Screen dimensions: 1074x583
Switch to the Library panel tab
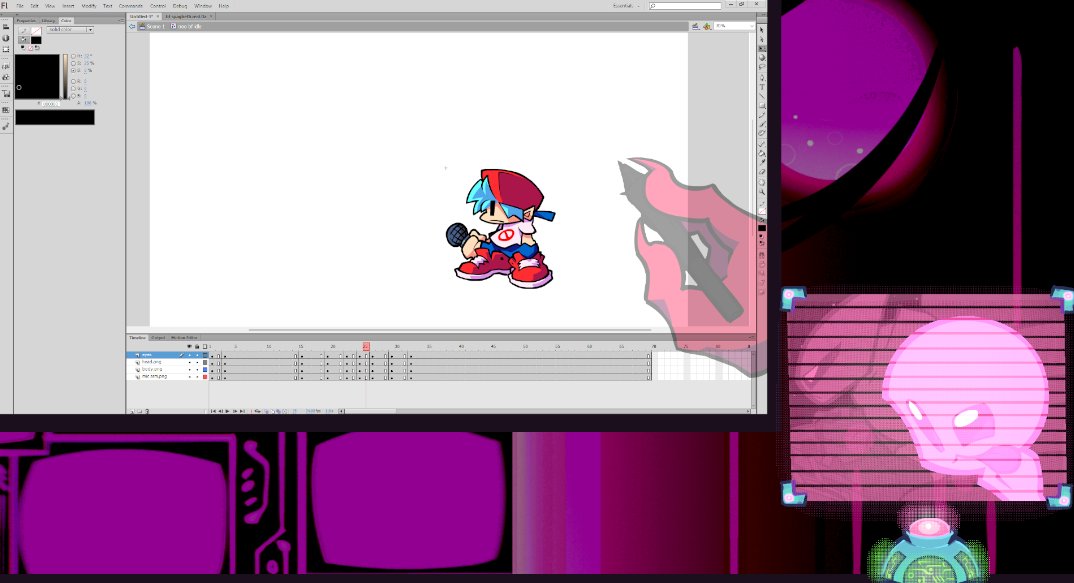[x=48, y=21]
